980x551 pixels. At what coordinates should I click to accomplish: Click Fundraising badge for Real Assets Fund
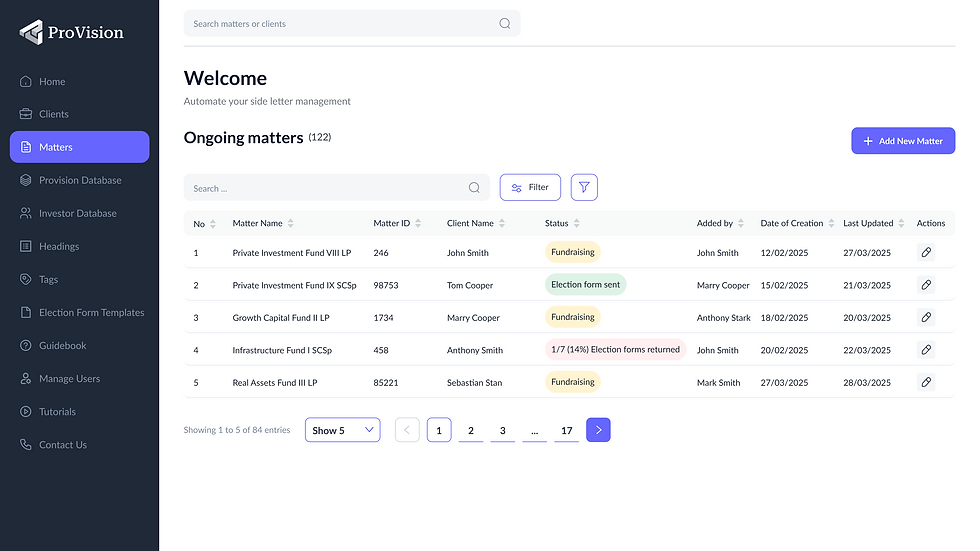572,382
